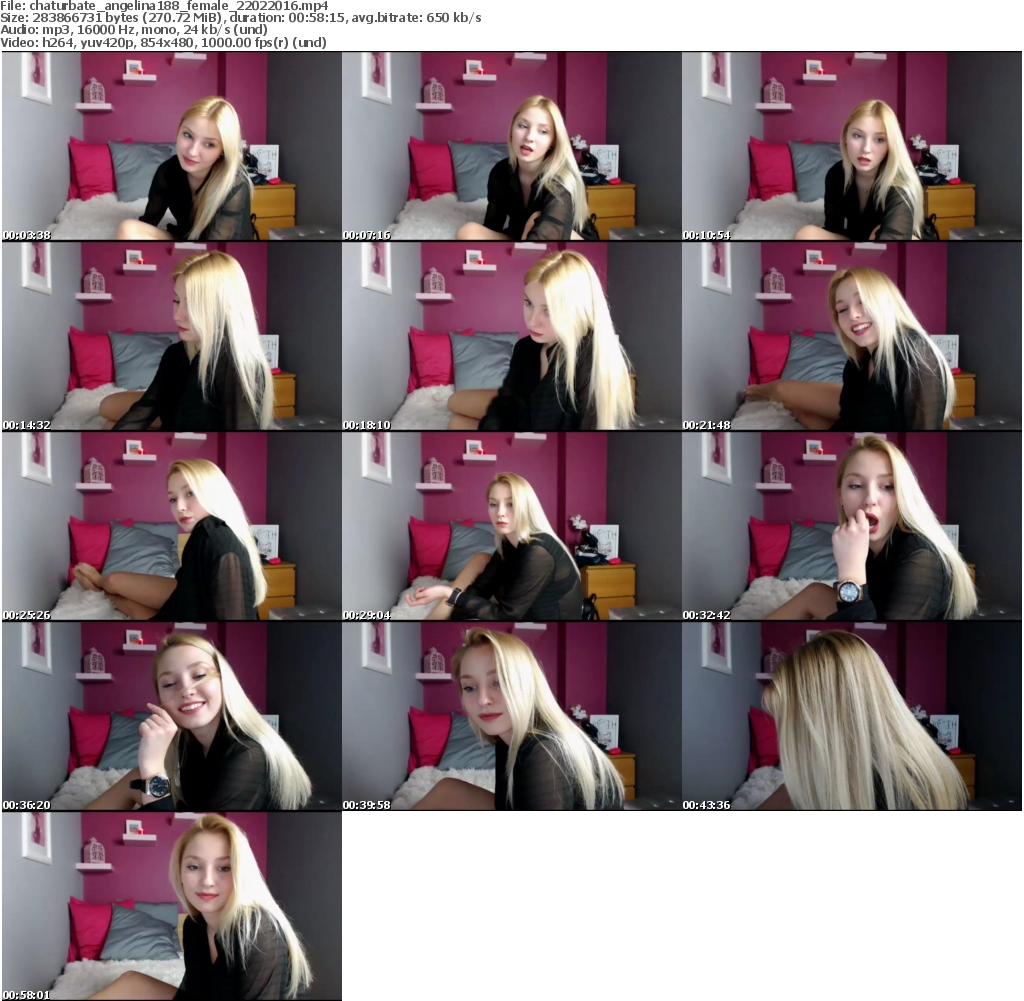Select the frame at 00:14:32
The width and height of the screenshot is (1024, 1001).
172,336
